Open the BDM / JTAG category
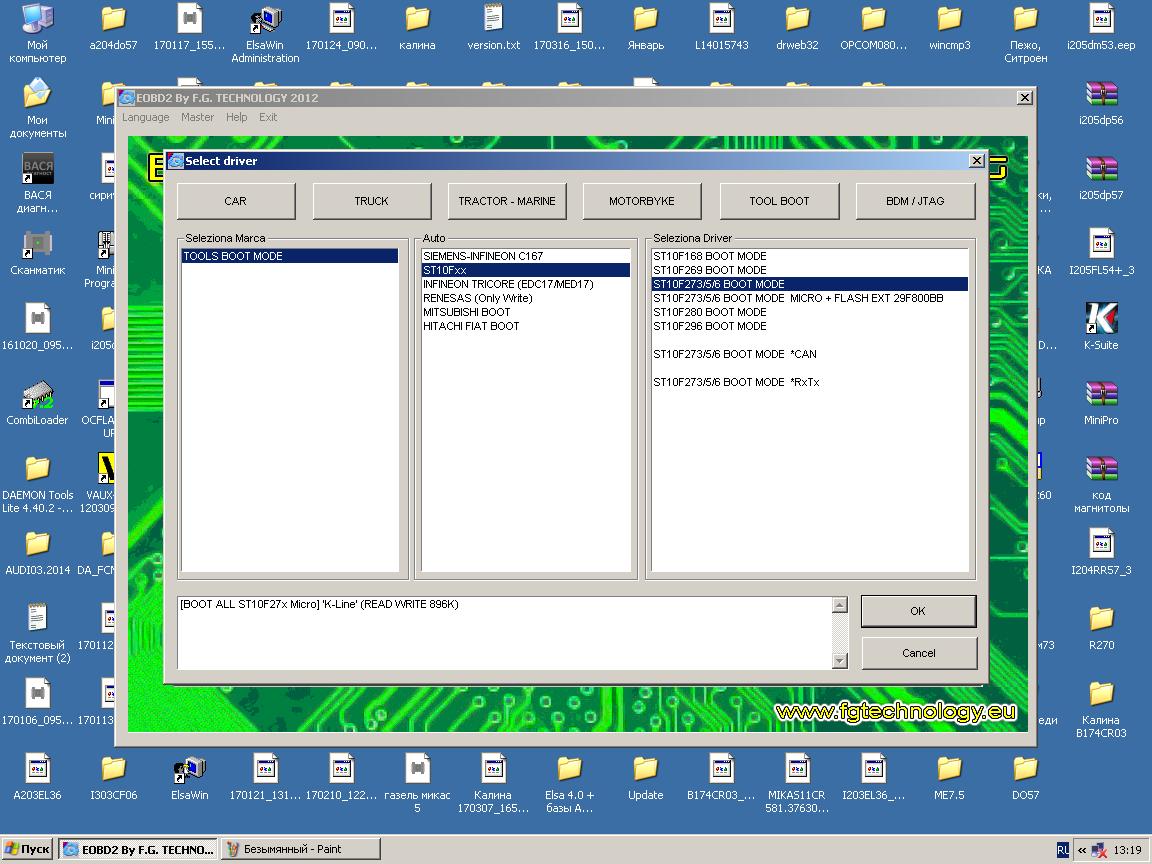Viewport: 1152px width, 864px height. tap(915, 201)
